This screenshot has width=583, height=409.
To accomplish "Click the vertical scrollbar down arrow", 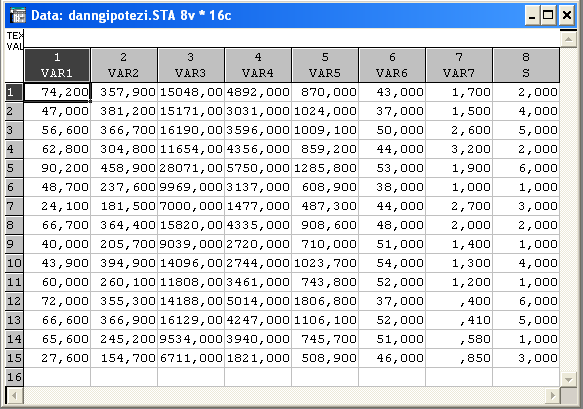I will [x=568, y=379].
